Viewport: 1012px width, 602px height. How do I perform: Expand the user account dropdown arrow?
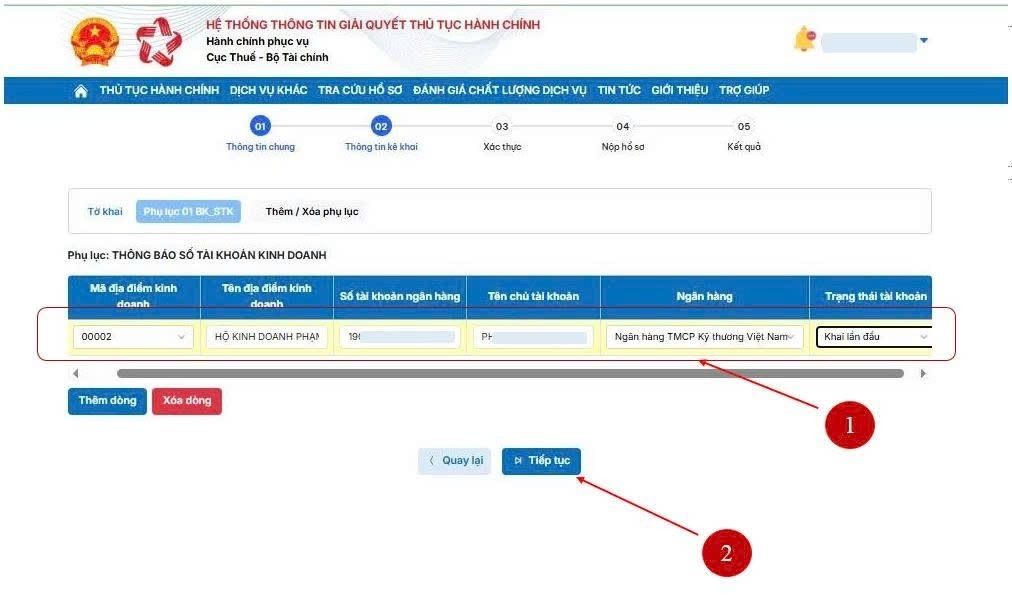923,41
